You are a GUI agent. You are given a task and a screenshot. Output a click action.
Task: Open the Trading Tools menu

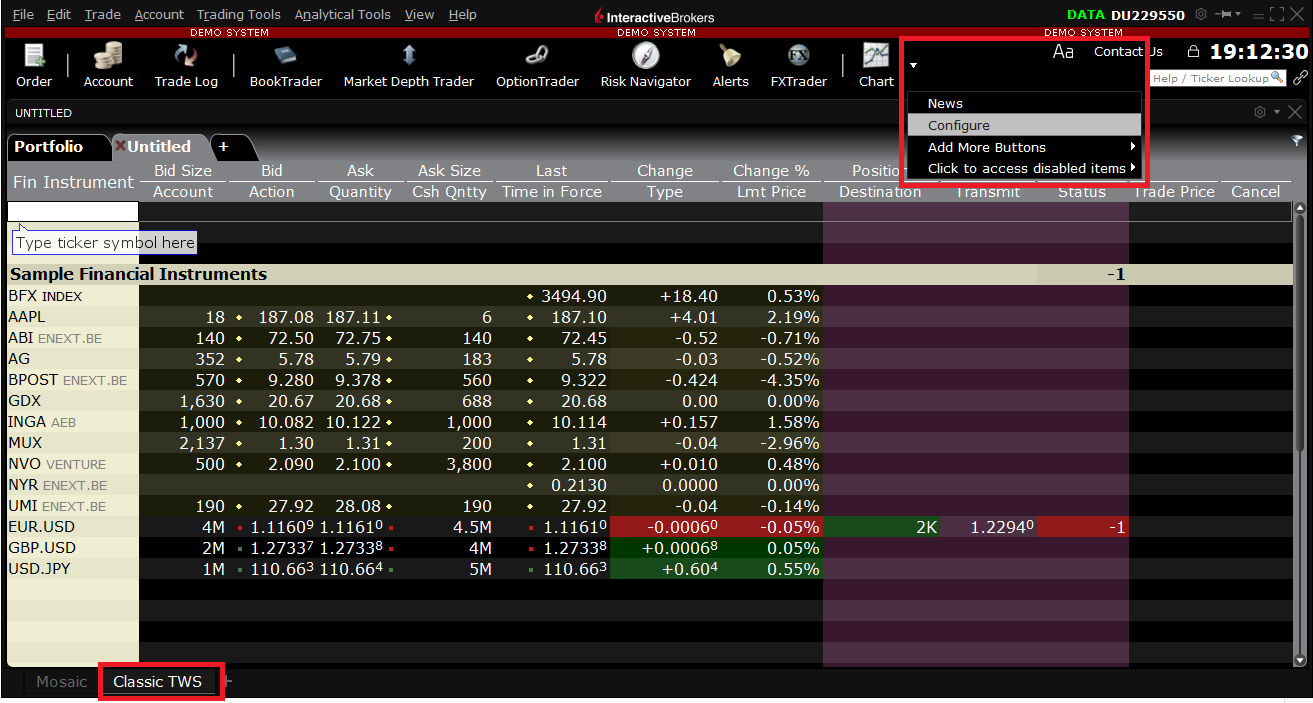[239, 15]
